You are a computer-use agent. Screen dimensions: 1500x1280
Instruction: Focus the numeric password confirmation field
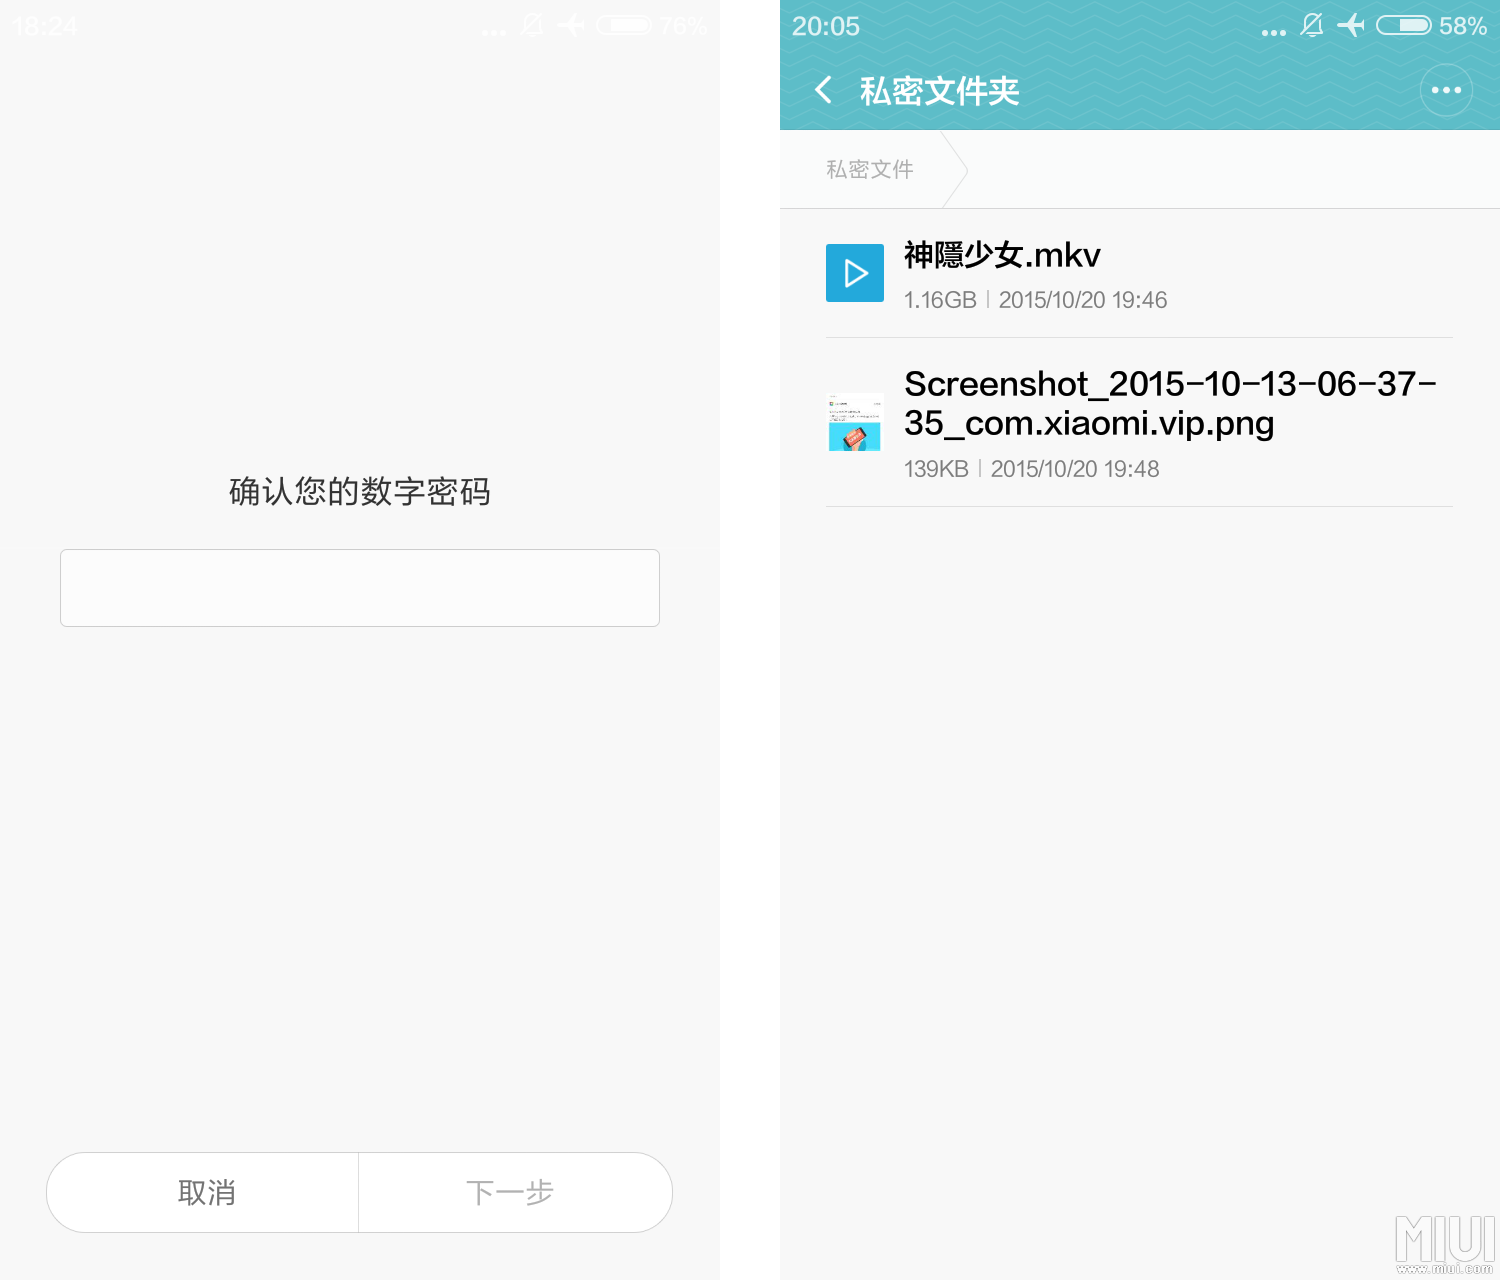(x=360, y=588)
